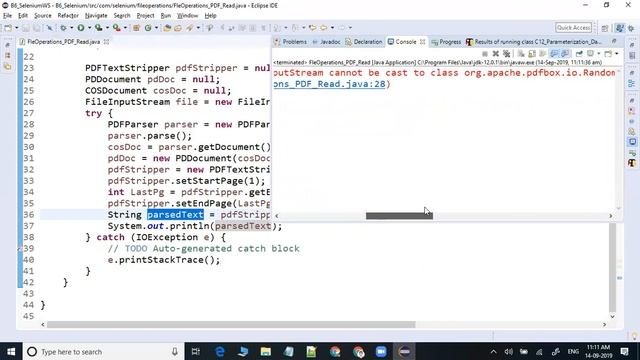This screenshot has height=360, width=640.
Task: Click the editor vertical scrollbar down arrow
Action: [612, 316]
